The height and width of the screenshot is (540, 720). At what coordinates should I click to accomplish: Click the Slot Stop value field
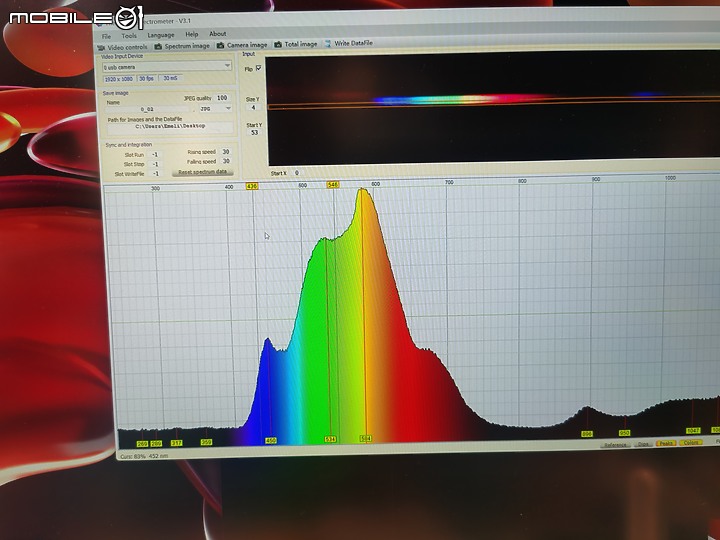(156, 164)
